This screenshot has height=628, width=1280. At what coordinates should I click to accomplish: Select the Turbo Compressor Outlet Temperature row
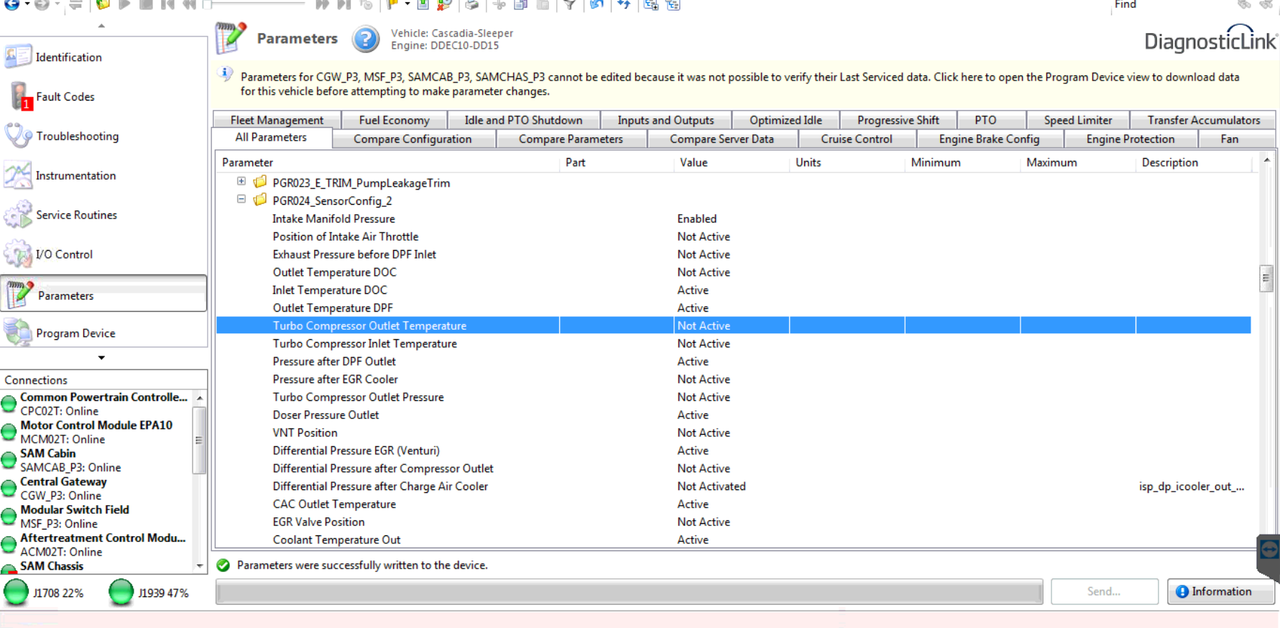click(x=734, y=325)
